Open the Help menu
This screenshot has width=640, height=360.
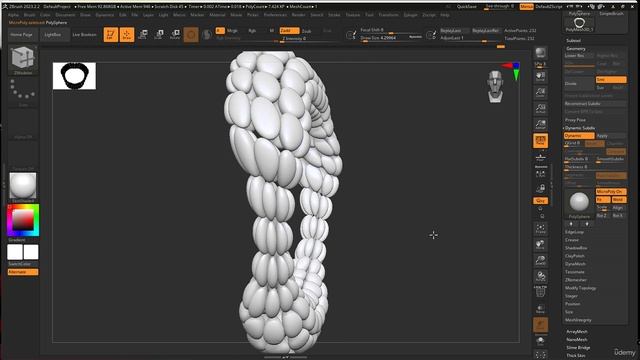pyautogui.click(x=444, y=15)
